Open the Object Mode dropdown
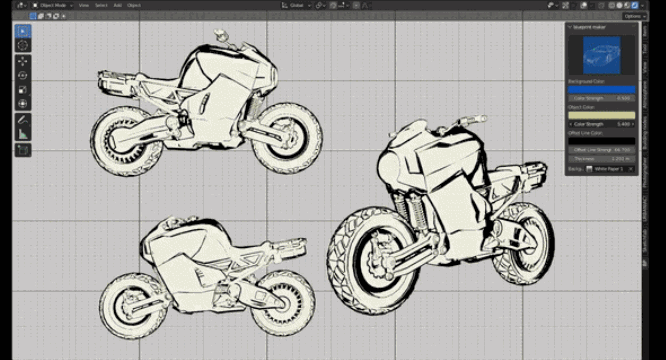This screenshot has height=360, width=666. pos(52,6)
